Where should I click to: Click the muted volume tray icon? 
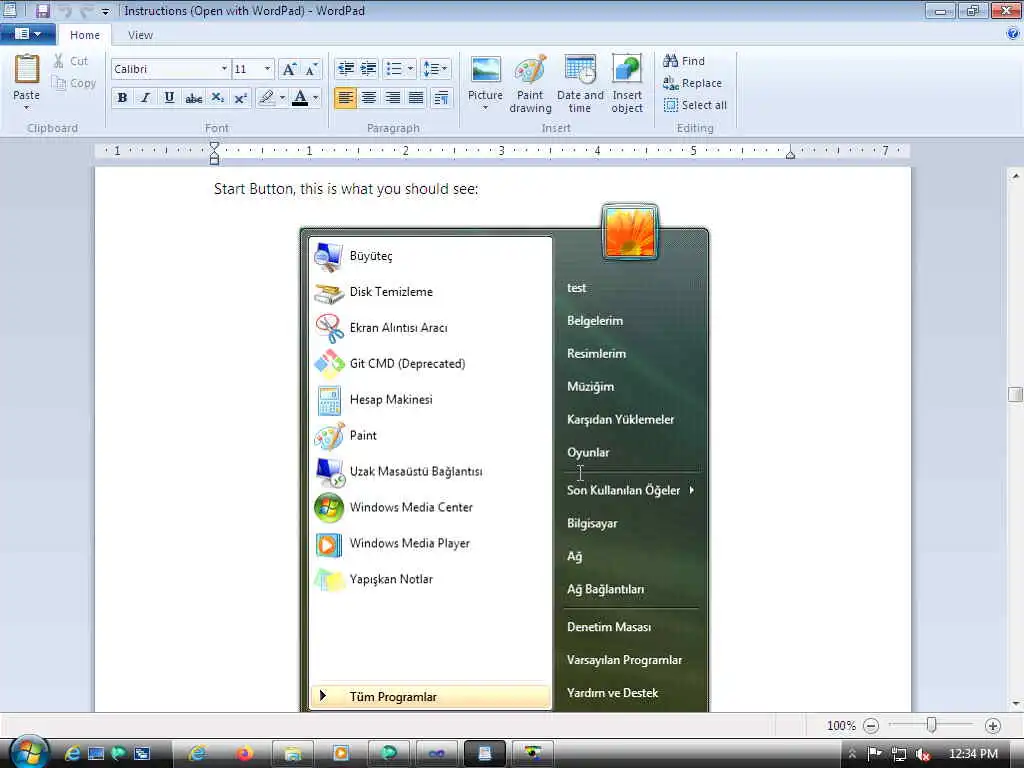(x=922, y=754)
